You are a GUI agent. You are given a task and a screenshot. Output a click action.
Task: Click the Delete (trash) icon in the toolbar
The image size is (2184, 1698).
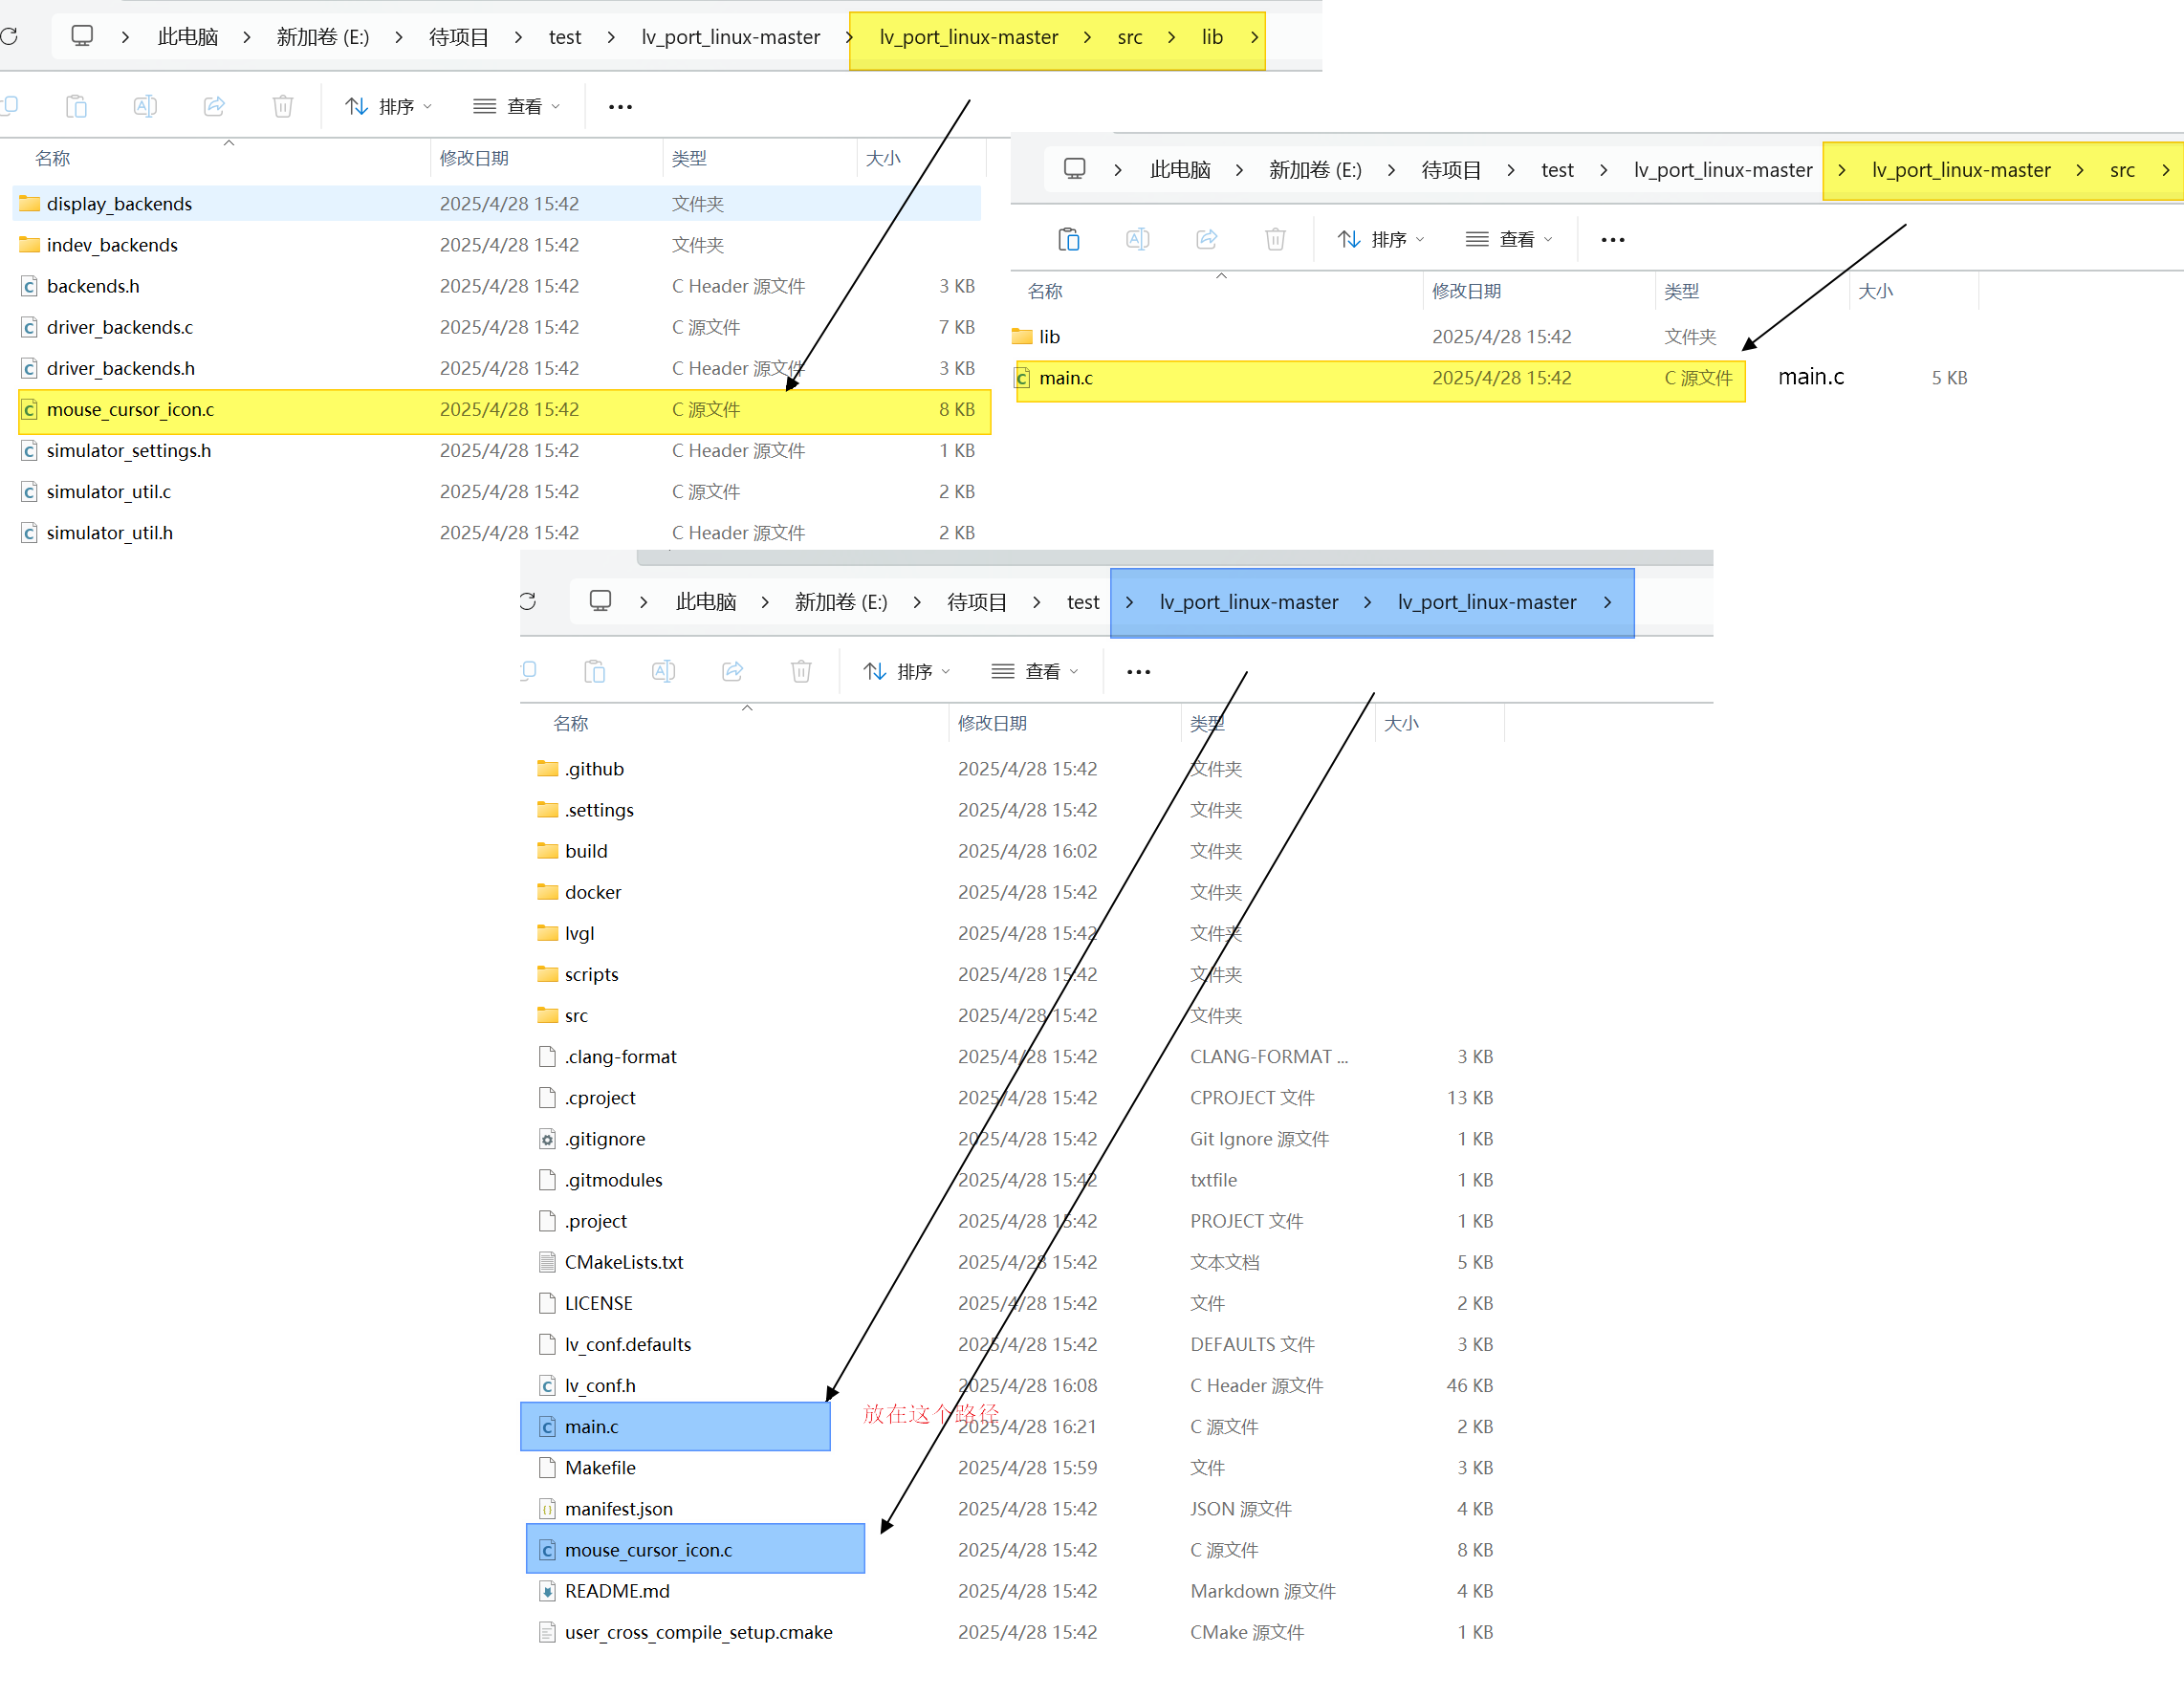tap(283, 106)
